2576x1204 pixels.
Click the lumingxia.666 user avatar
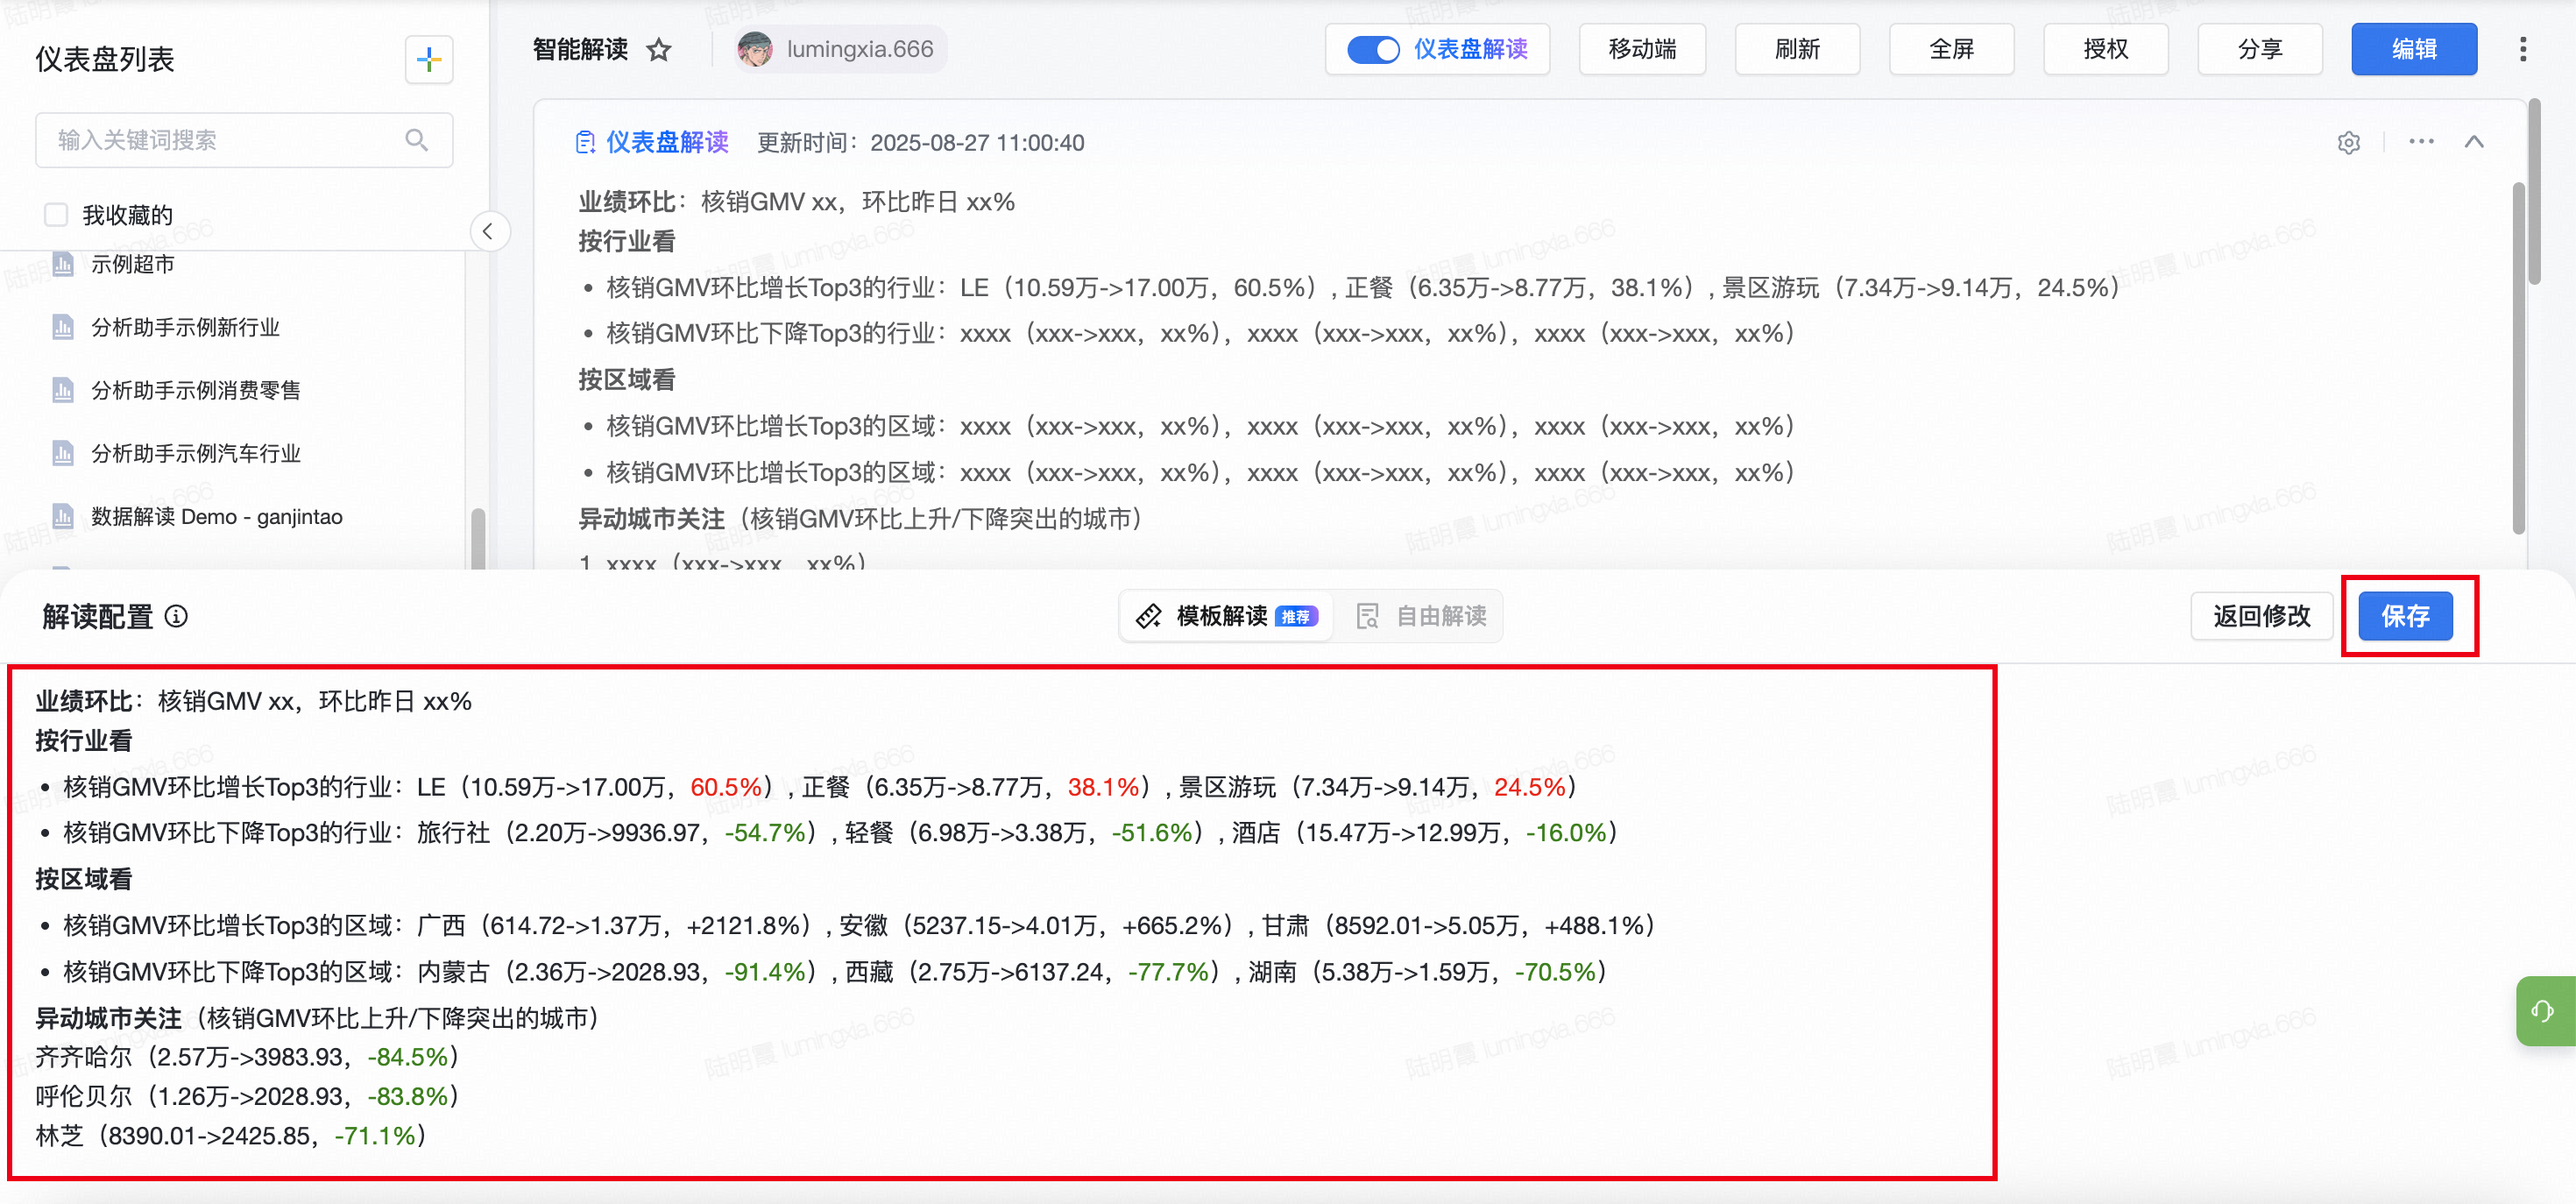click(755, 49)
